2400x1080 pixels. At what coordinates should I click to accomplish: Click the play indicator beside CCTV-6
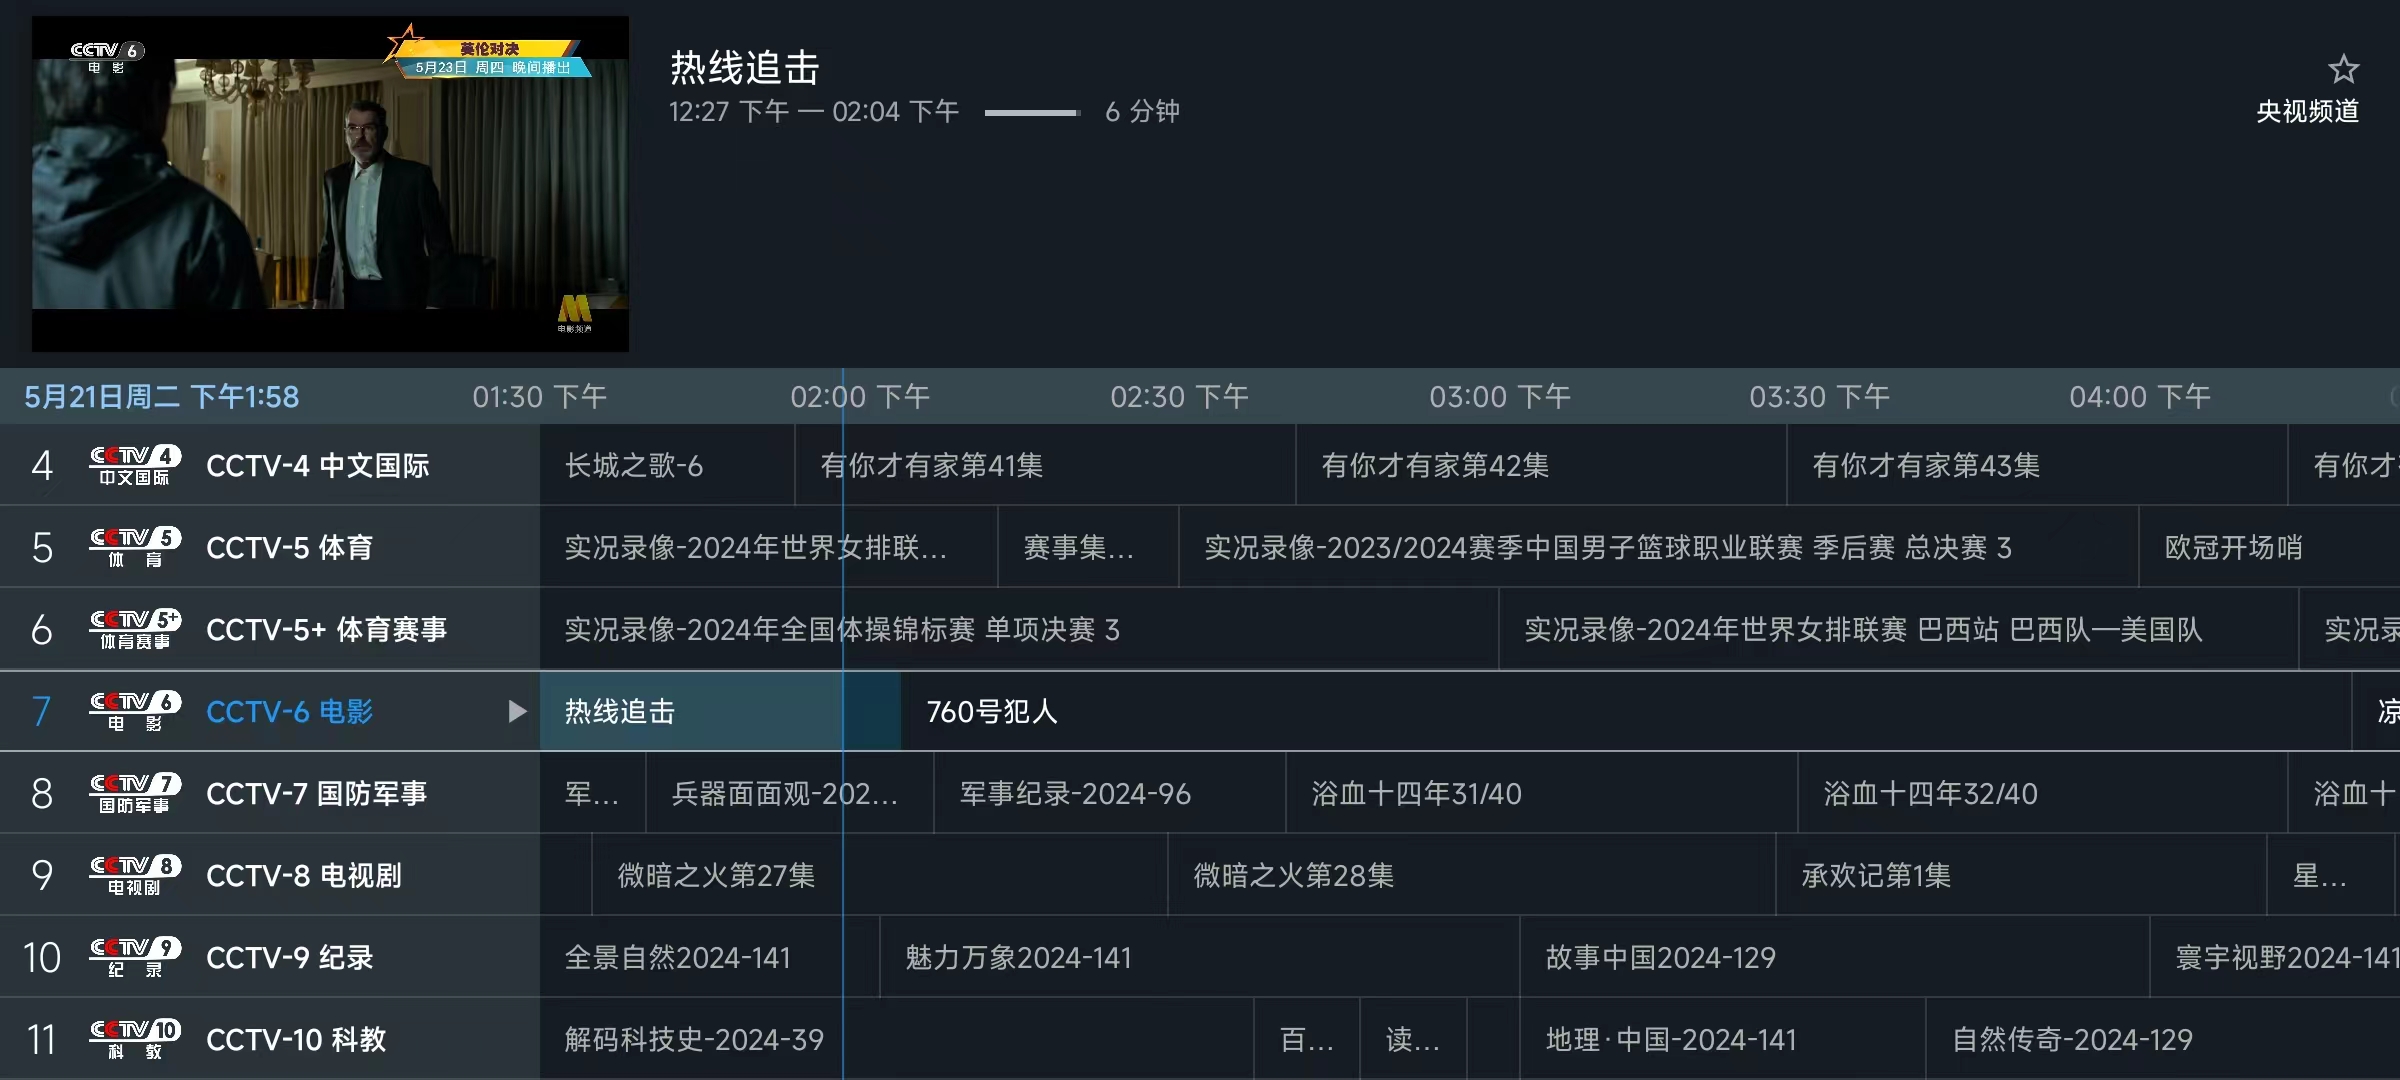click(x=517, y=711)
